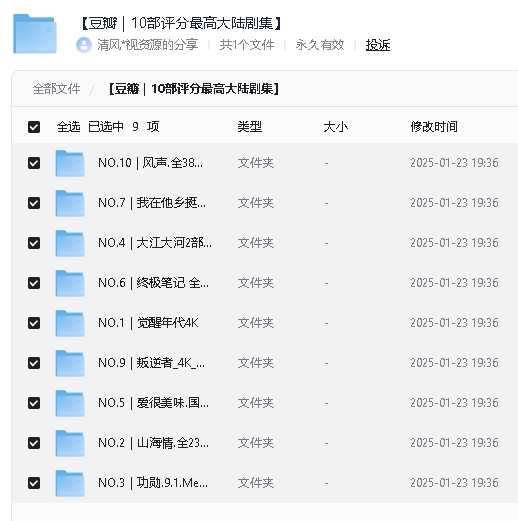Image resolution: width=518 pixels, height=521 pixels.
Task: Click the sharer avatar icon
Action: click(x=83, y=45)
